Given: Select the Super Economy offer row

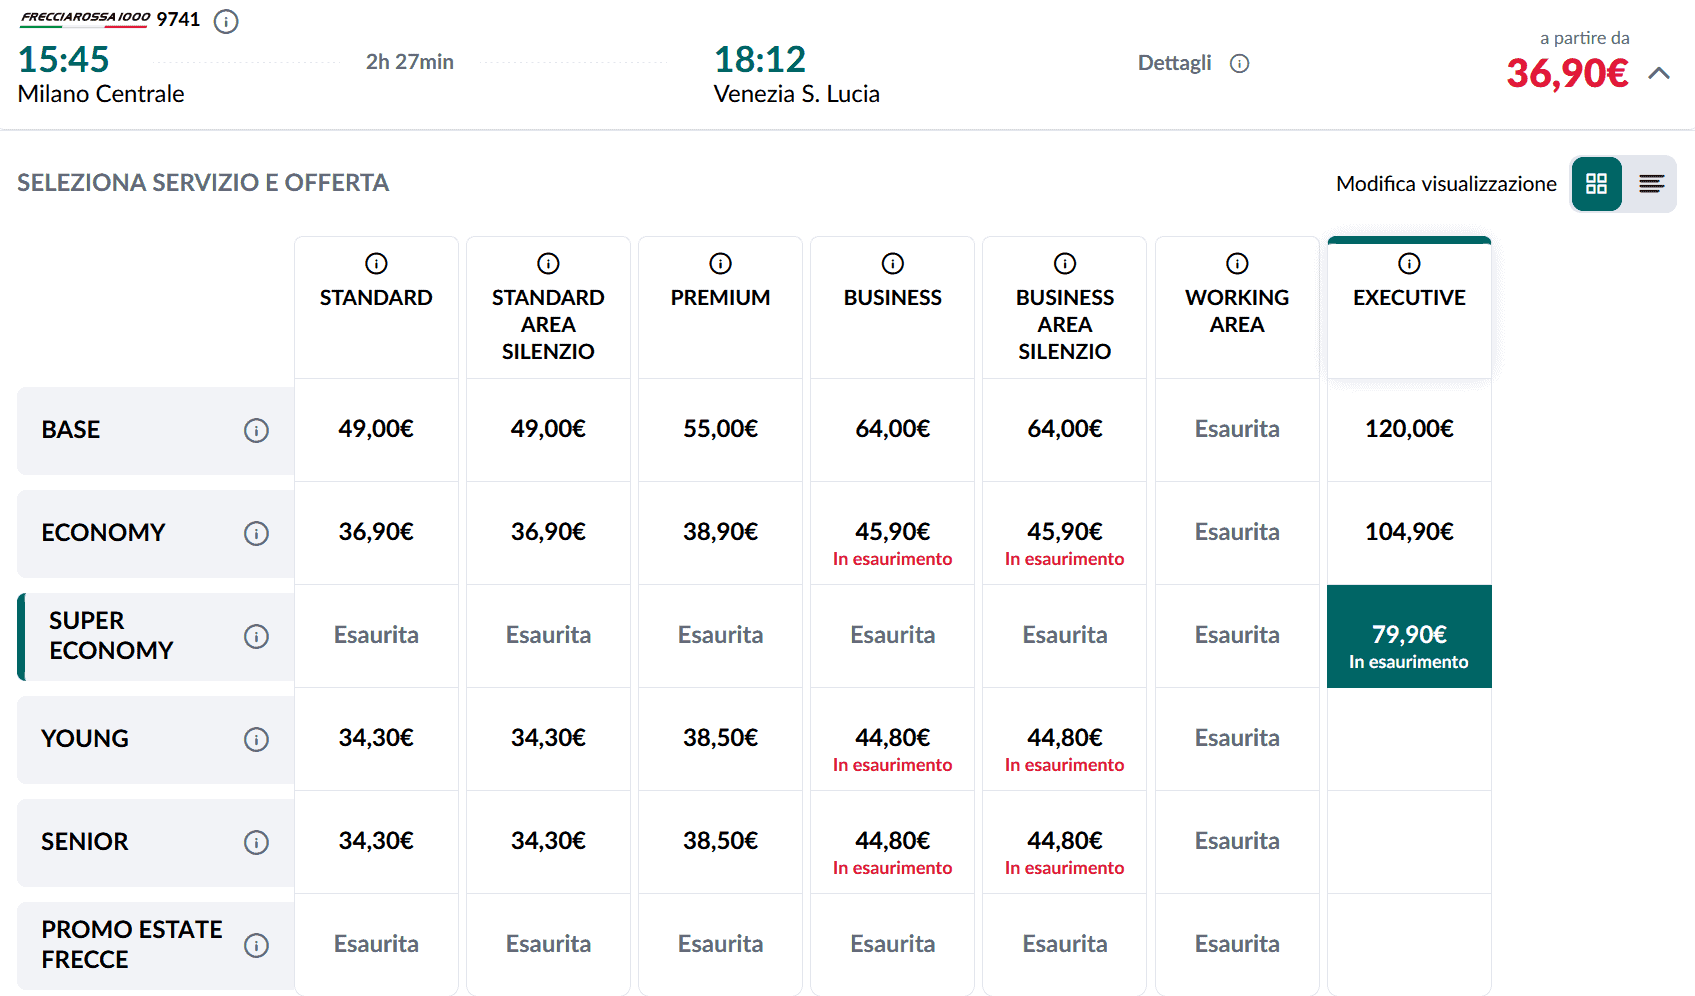Looking at the screenshot, I should click(110, 636).
